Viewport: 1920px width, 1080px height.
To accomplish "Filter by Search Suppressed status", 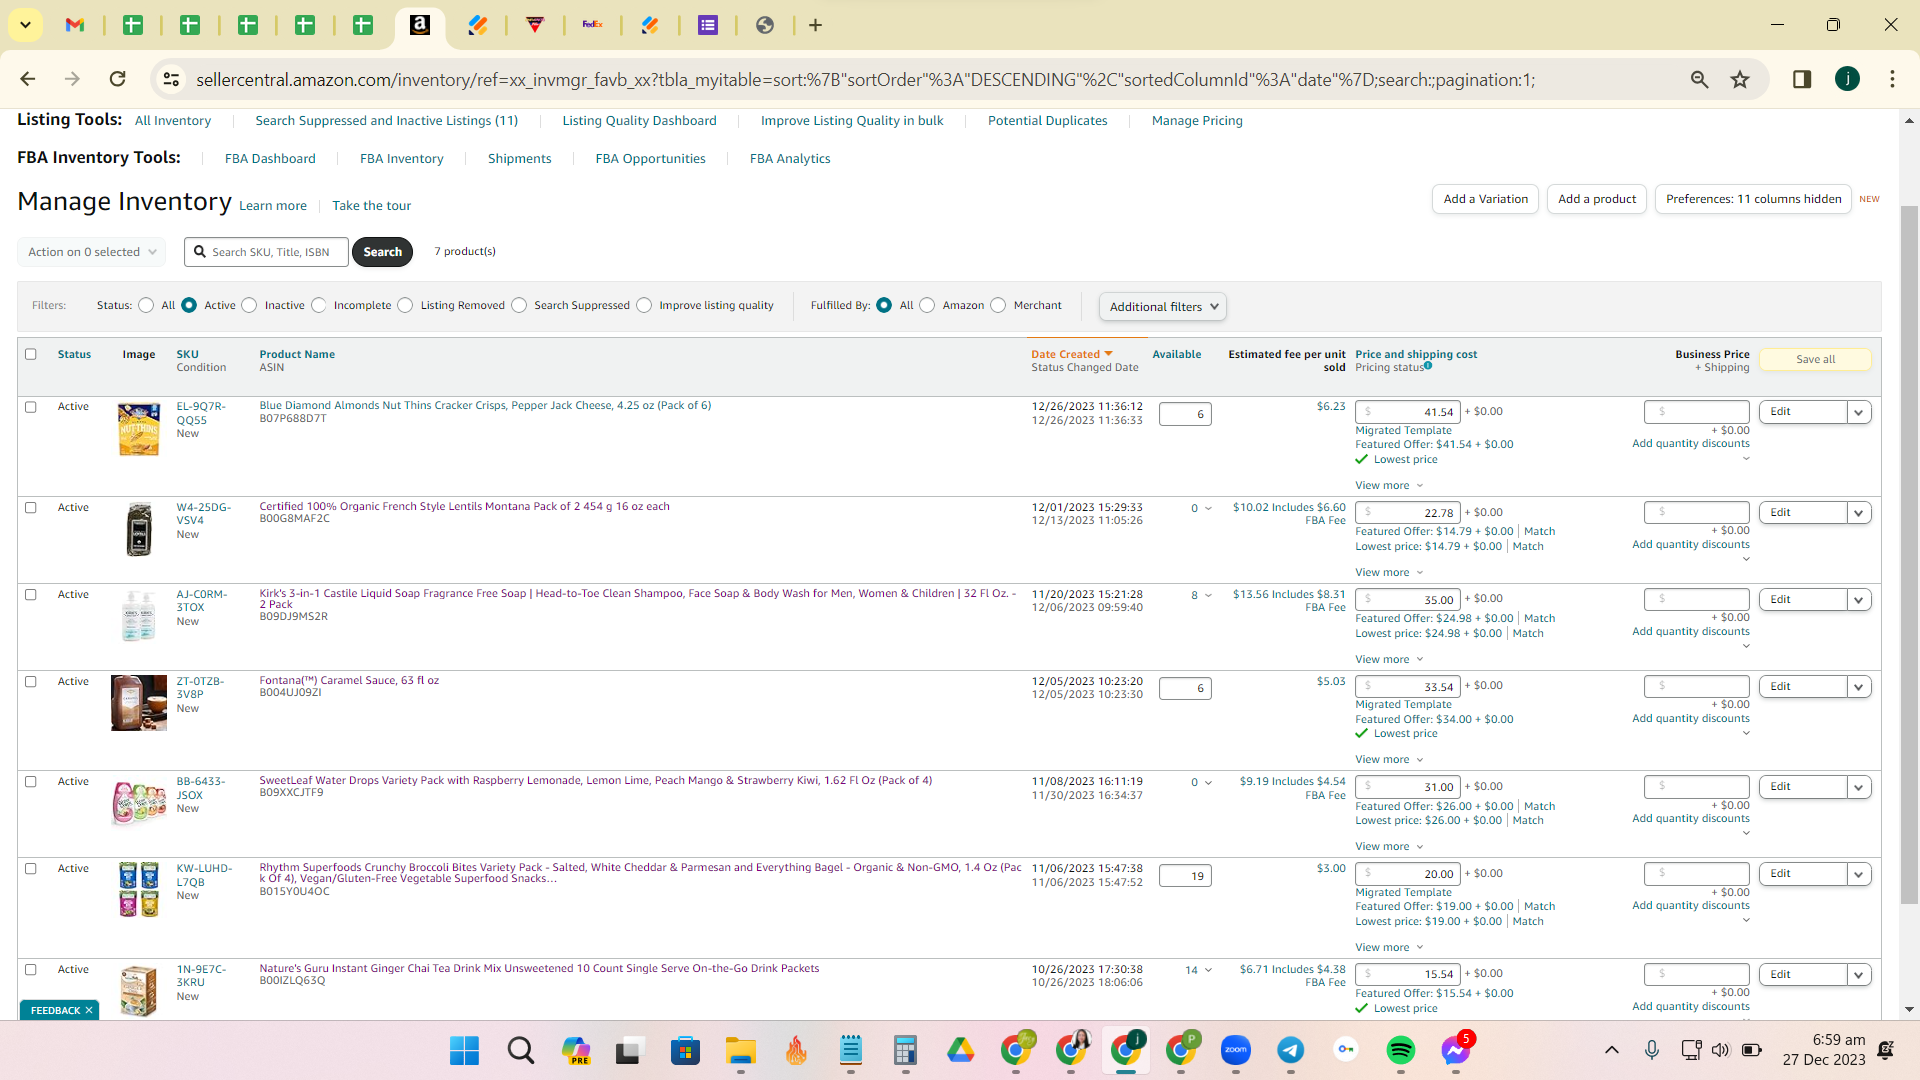I will 519,305.
